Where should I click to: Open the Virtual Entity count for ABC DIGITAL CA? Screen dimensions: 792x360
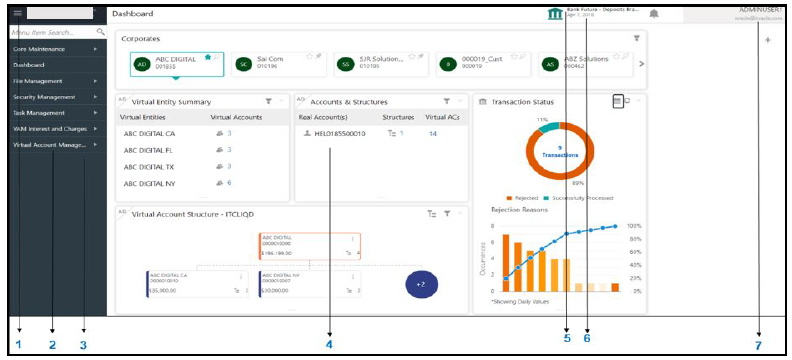229,134
